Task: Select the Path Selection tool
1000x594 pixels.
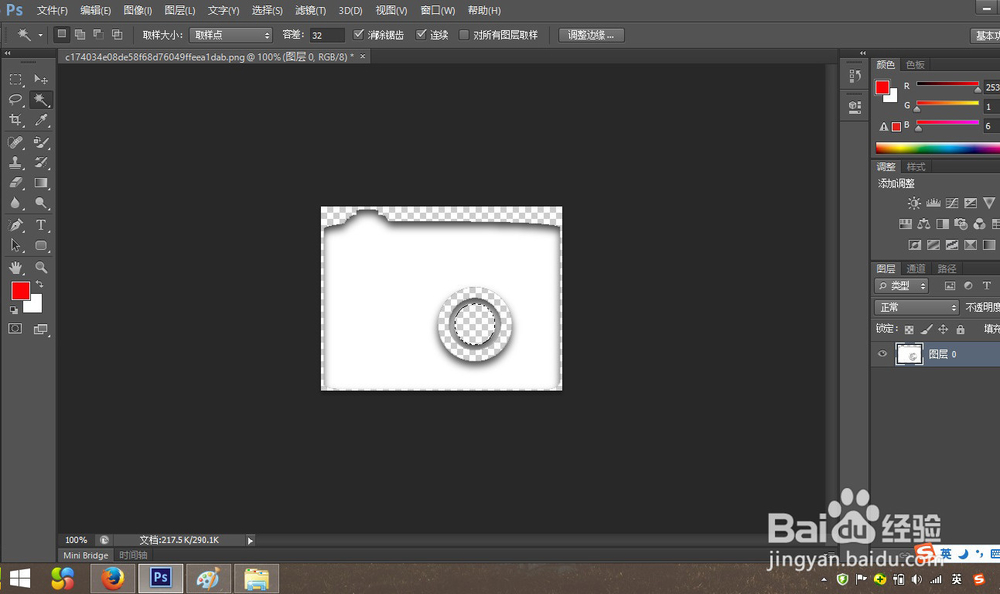Action: (x=16, y=245)
